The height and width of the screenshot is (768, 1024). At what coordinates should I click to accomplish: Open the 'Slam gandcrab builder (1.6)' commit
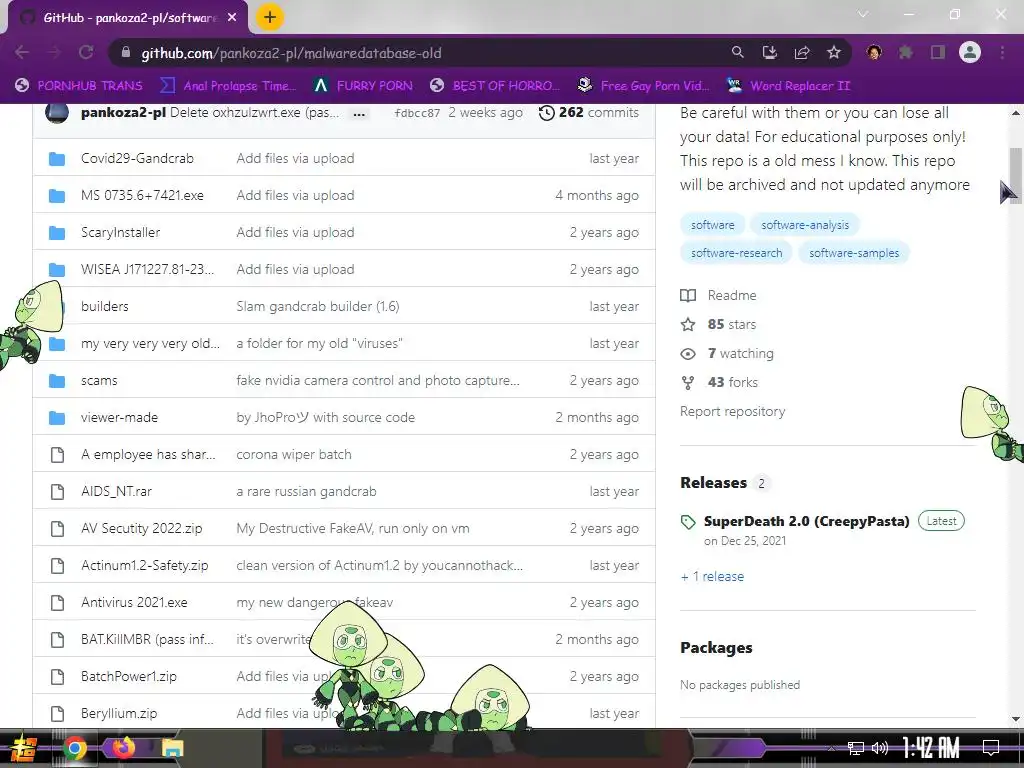318,306
